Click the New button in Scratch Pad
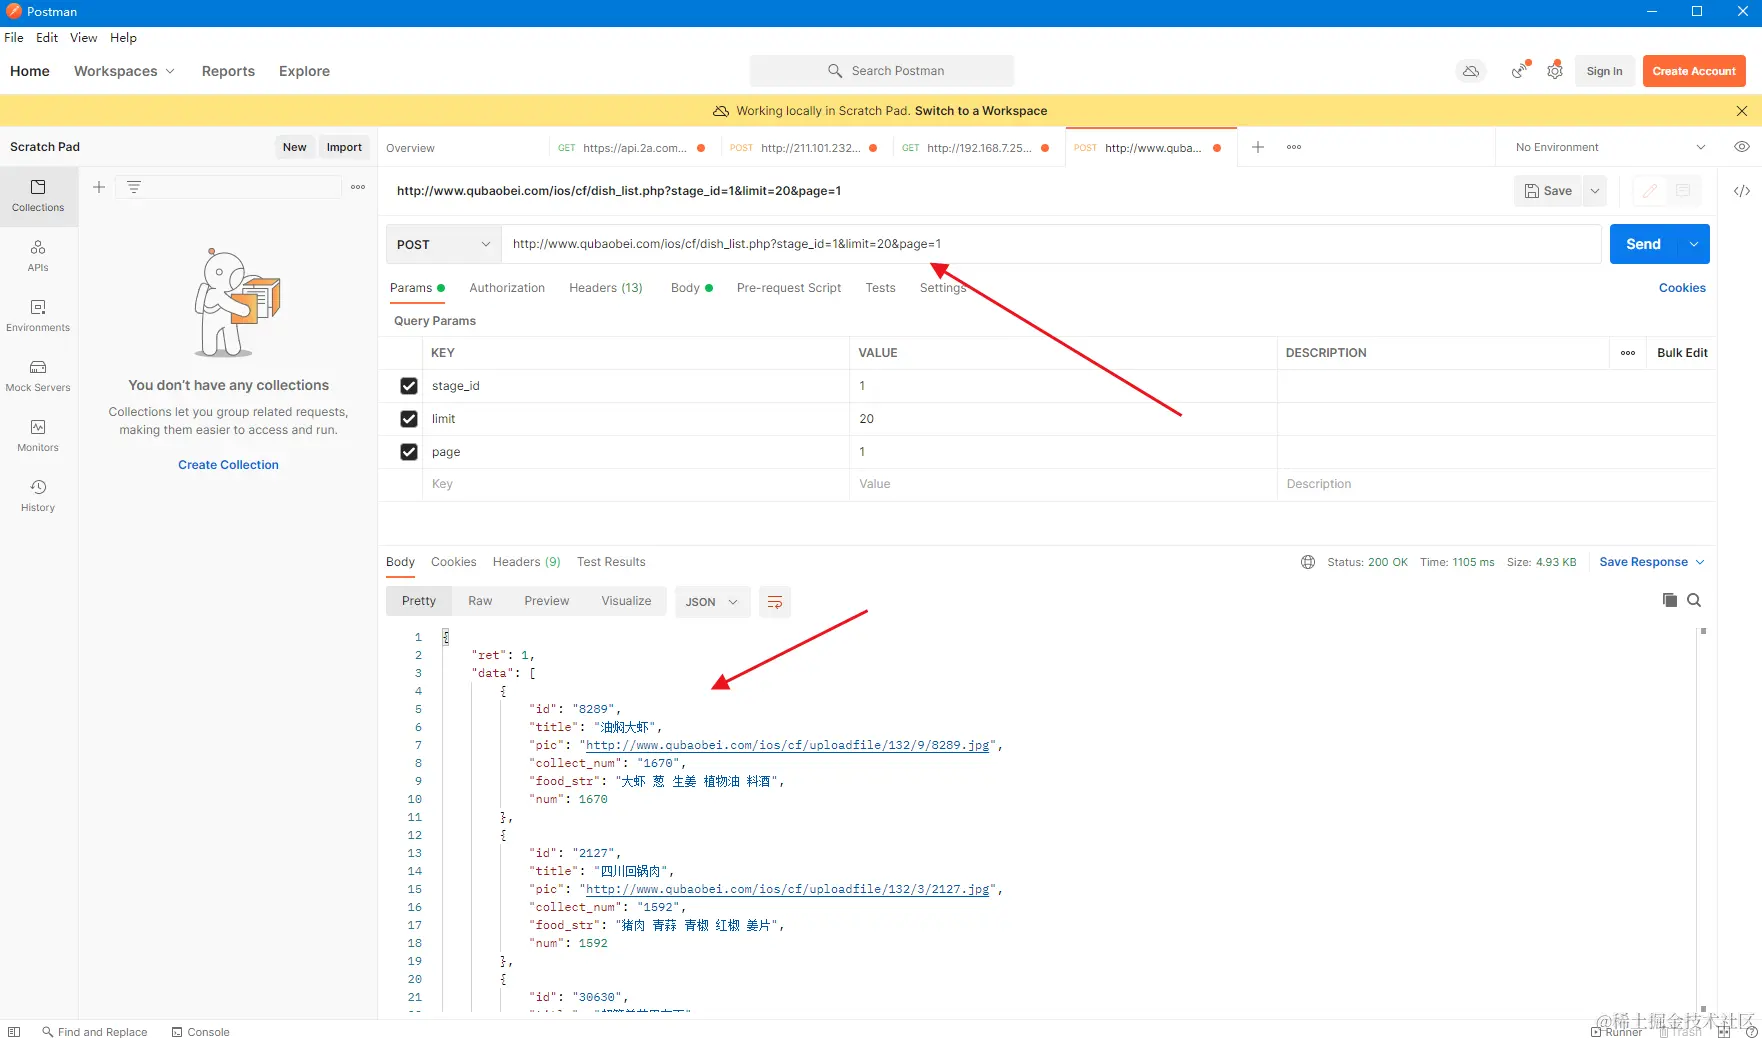Image resolution: width=1762 pixels, height=1038 pixels. [x=294, y=147]
